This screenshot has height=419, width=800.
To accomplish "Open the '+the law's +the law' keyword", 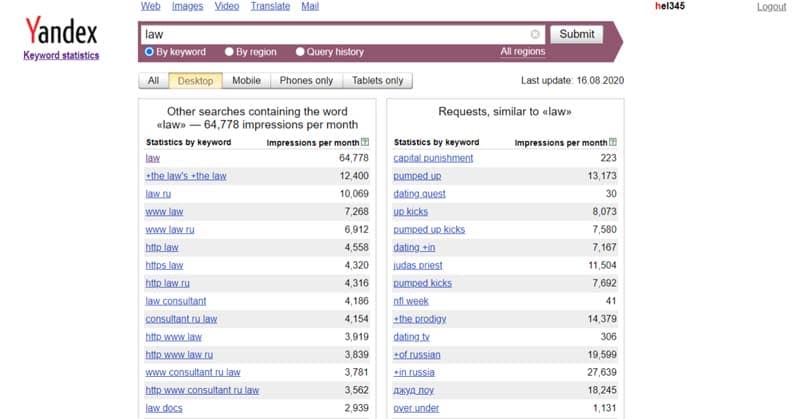I will [x=186, y=176].
